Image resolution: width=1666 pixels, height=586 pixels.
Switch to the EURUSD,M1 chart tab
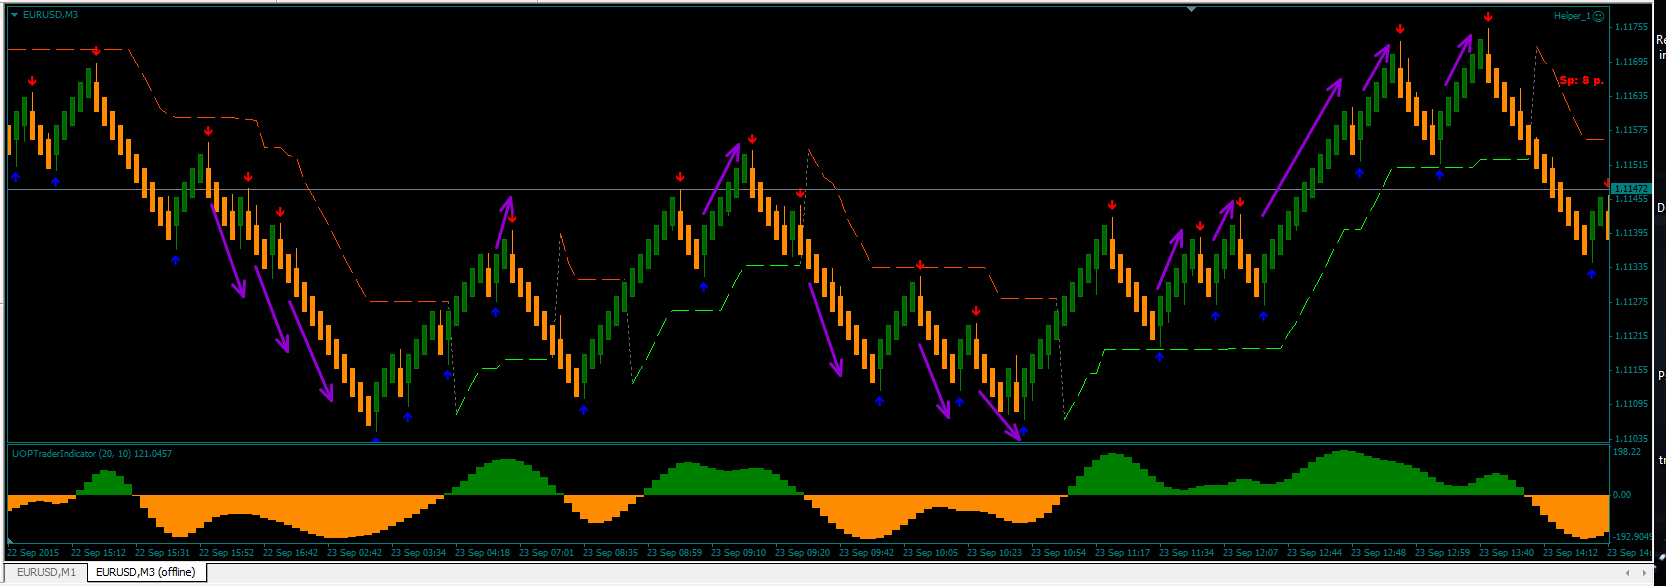[46, 572]
